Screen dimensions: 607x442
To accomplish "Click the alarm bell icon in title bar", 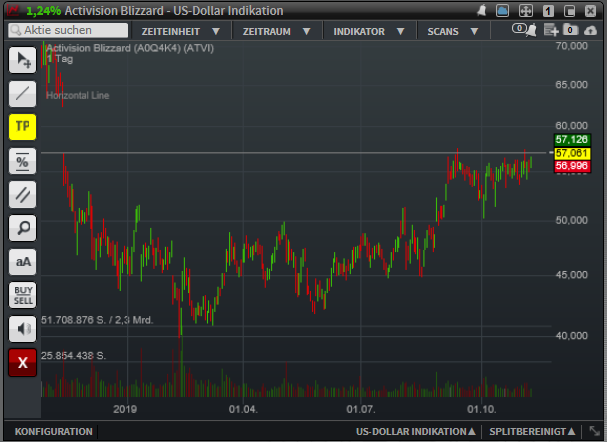I will coord(482,10).
